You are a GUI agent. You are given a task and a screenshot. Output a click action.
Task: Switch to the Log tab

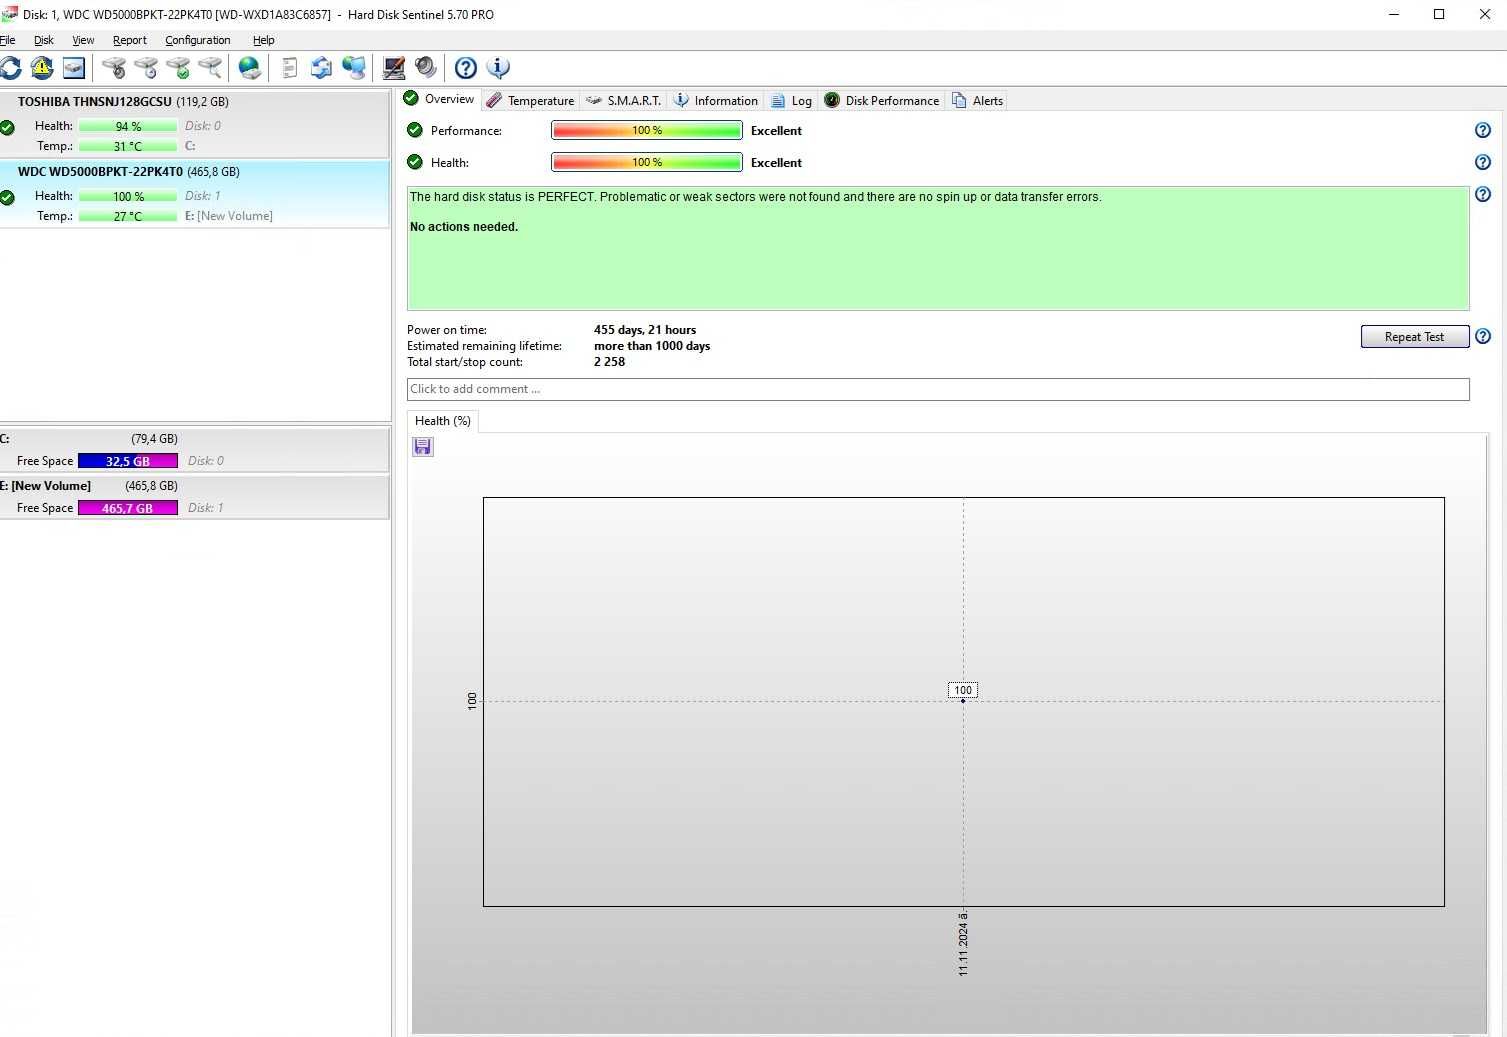point(792,100)
